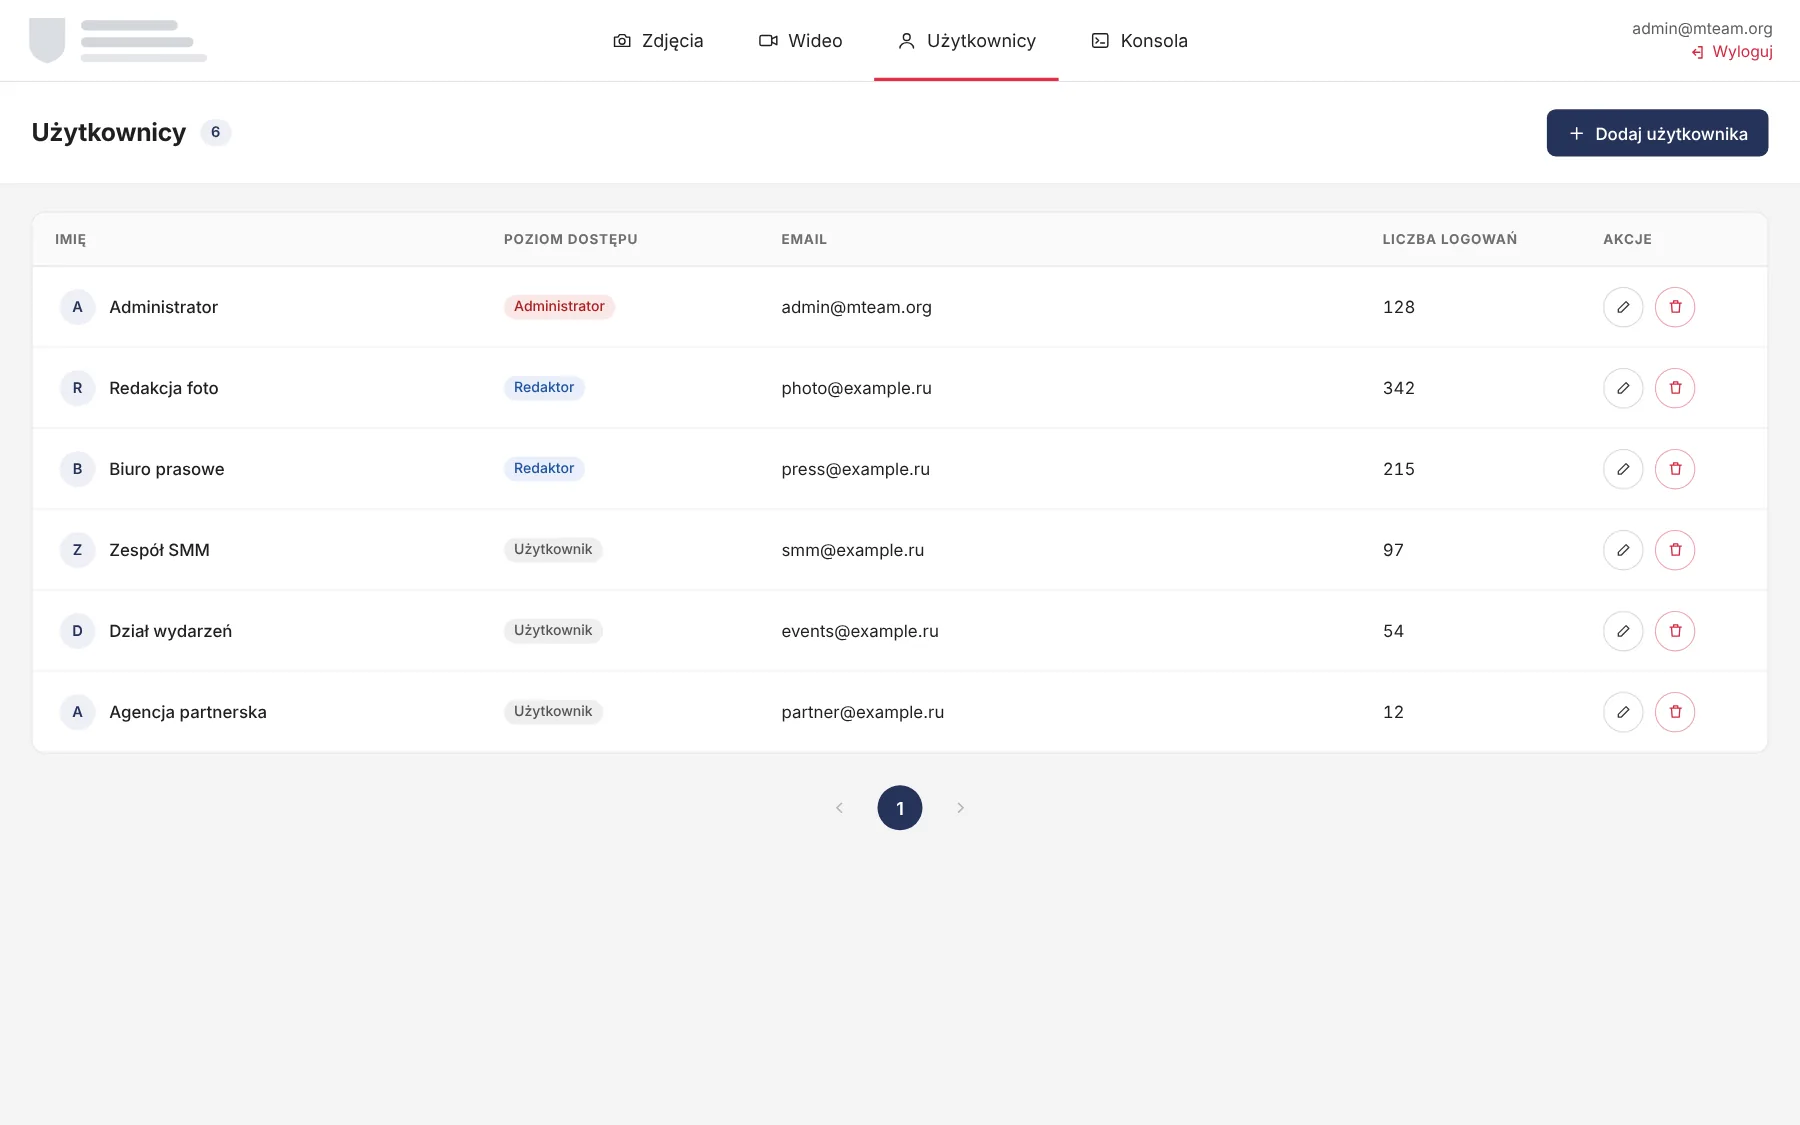Click Użytkownik badge for Agencja partnerska
Screen dimensions: 1800x1125
pos(553,712)
